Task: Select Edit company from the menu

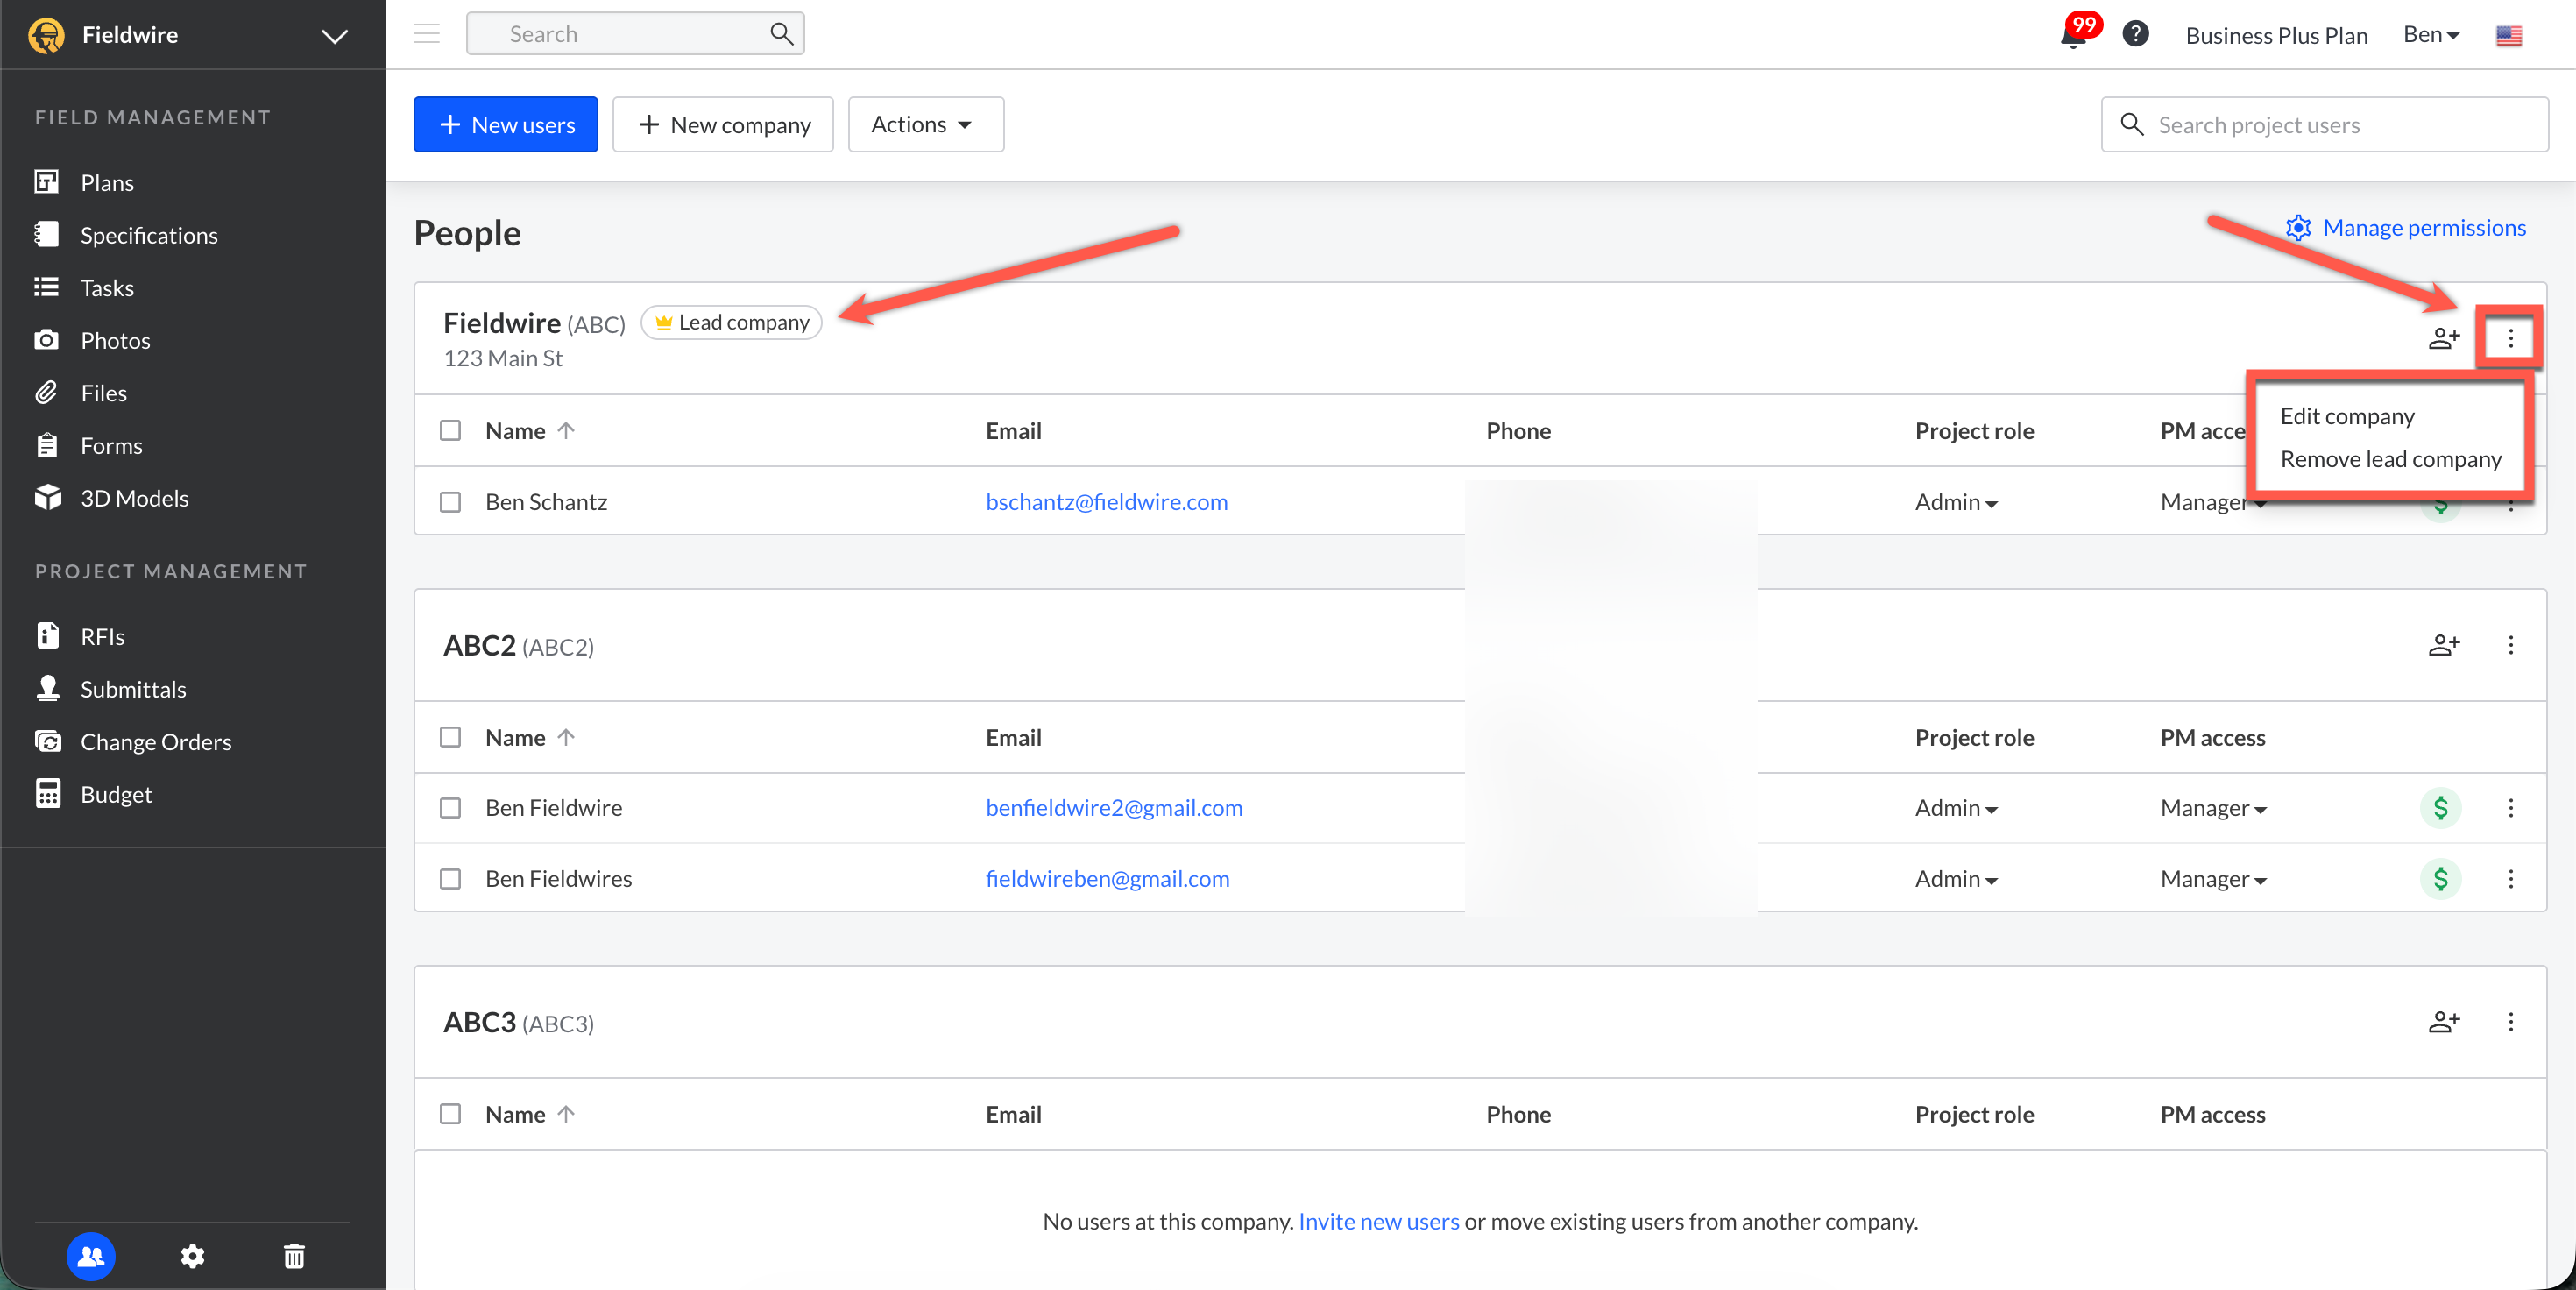Action: pos(2347,416)
